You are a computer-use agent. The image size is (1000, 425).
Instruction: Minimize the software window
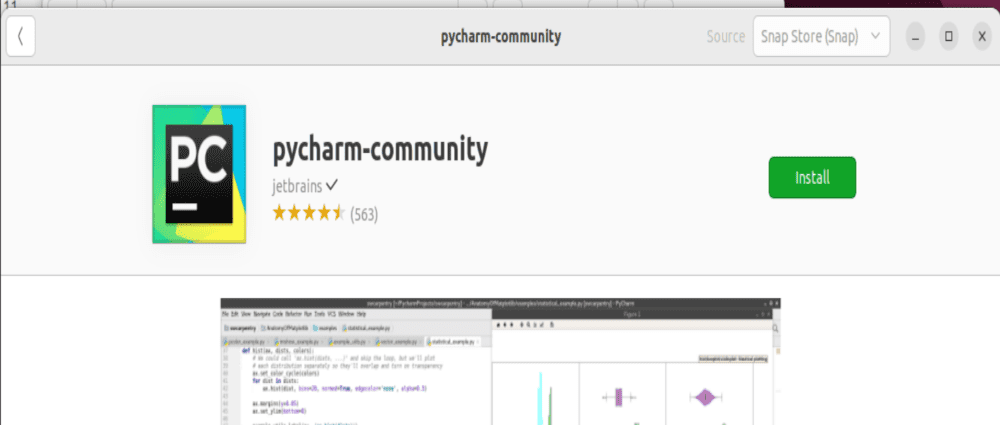point(915,37)
